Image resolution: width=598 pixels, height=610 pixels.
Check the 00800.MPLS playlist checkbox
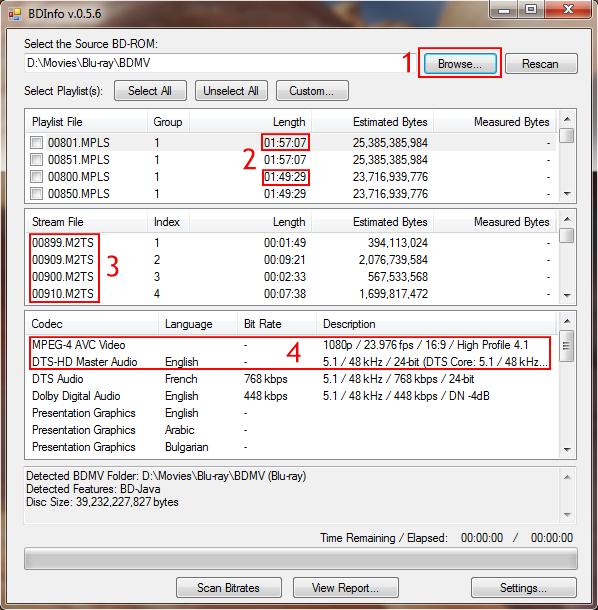[x=37, y=177]
